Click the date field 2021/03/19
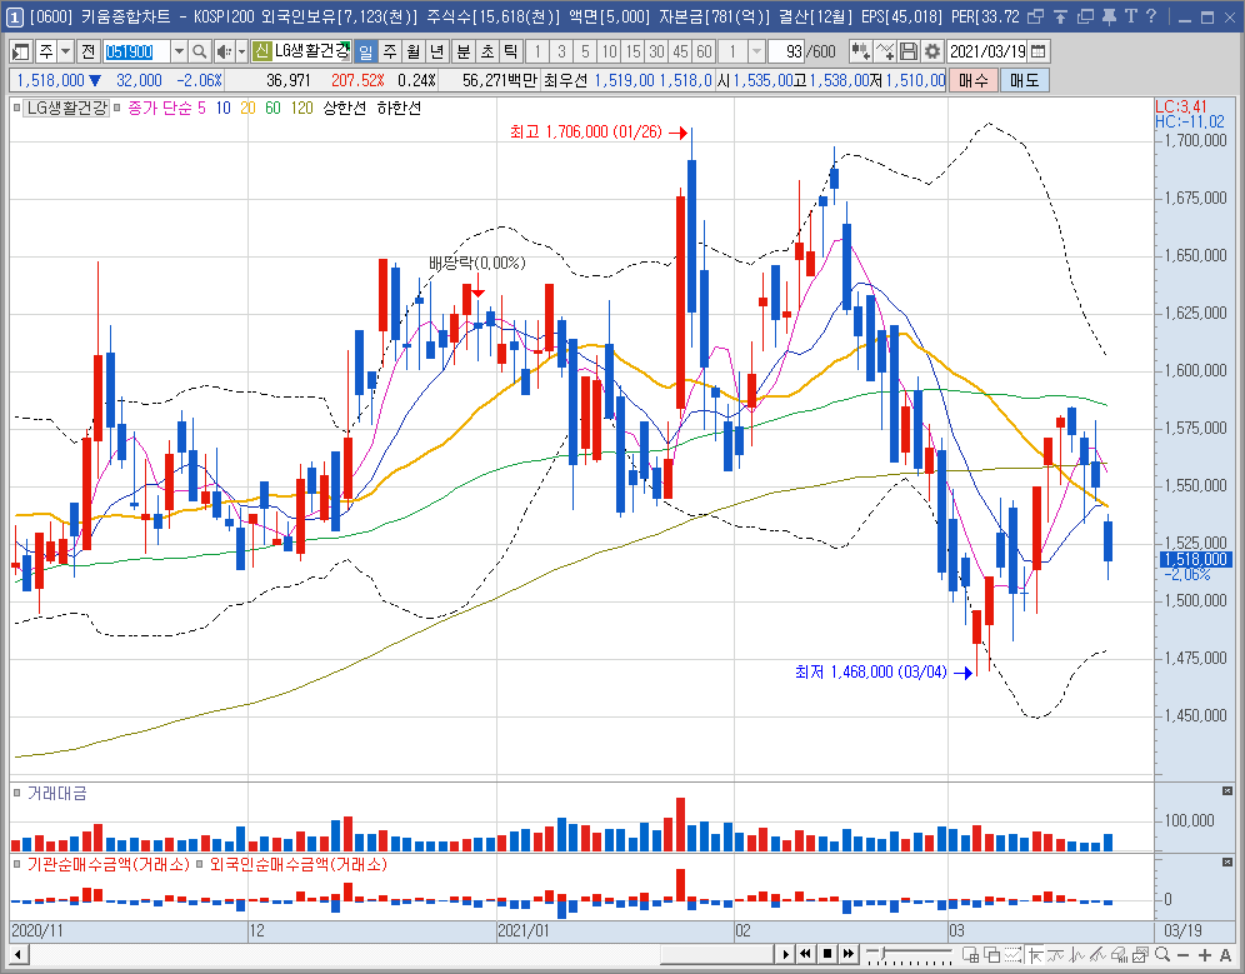1245x974 pixels. [987, 51]
